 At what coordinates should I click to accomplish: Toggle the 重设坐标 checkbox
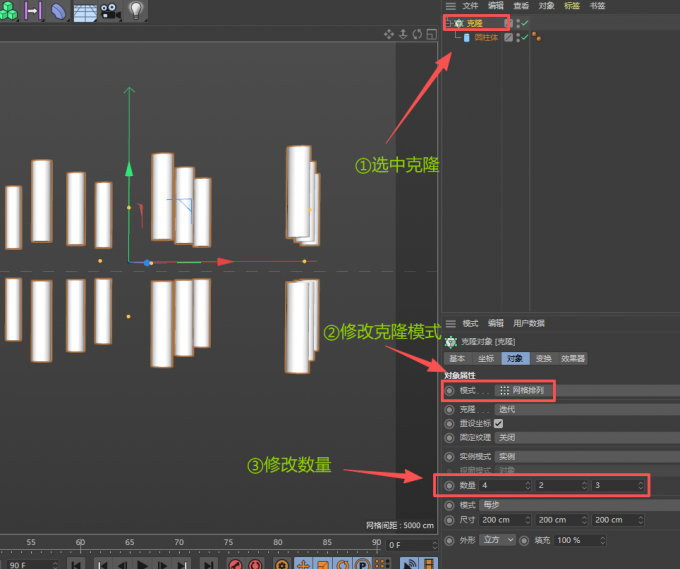[x=498, y=424]
